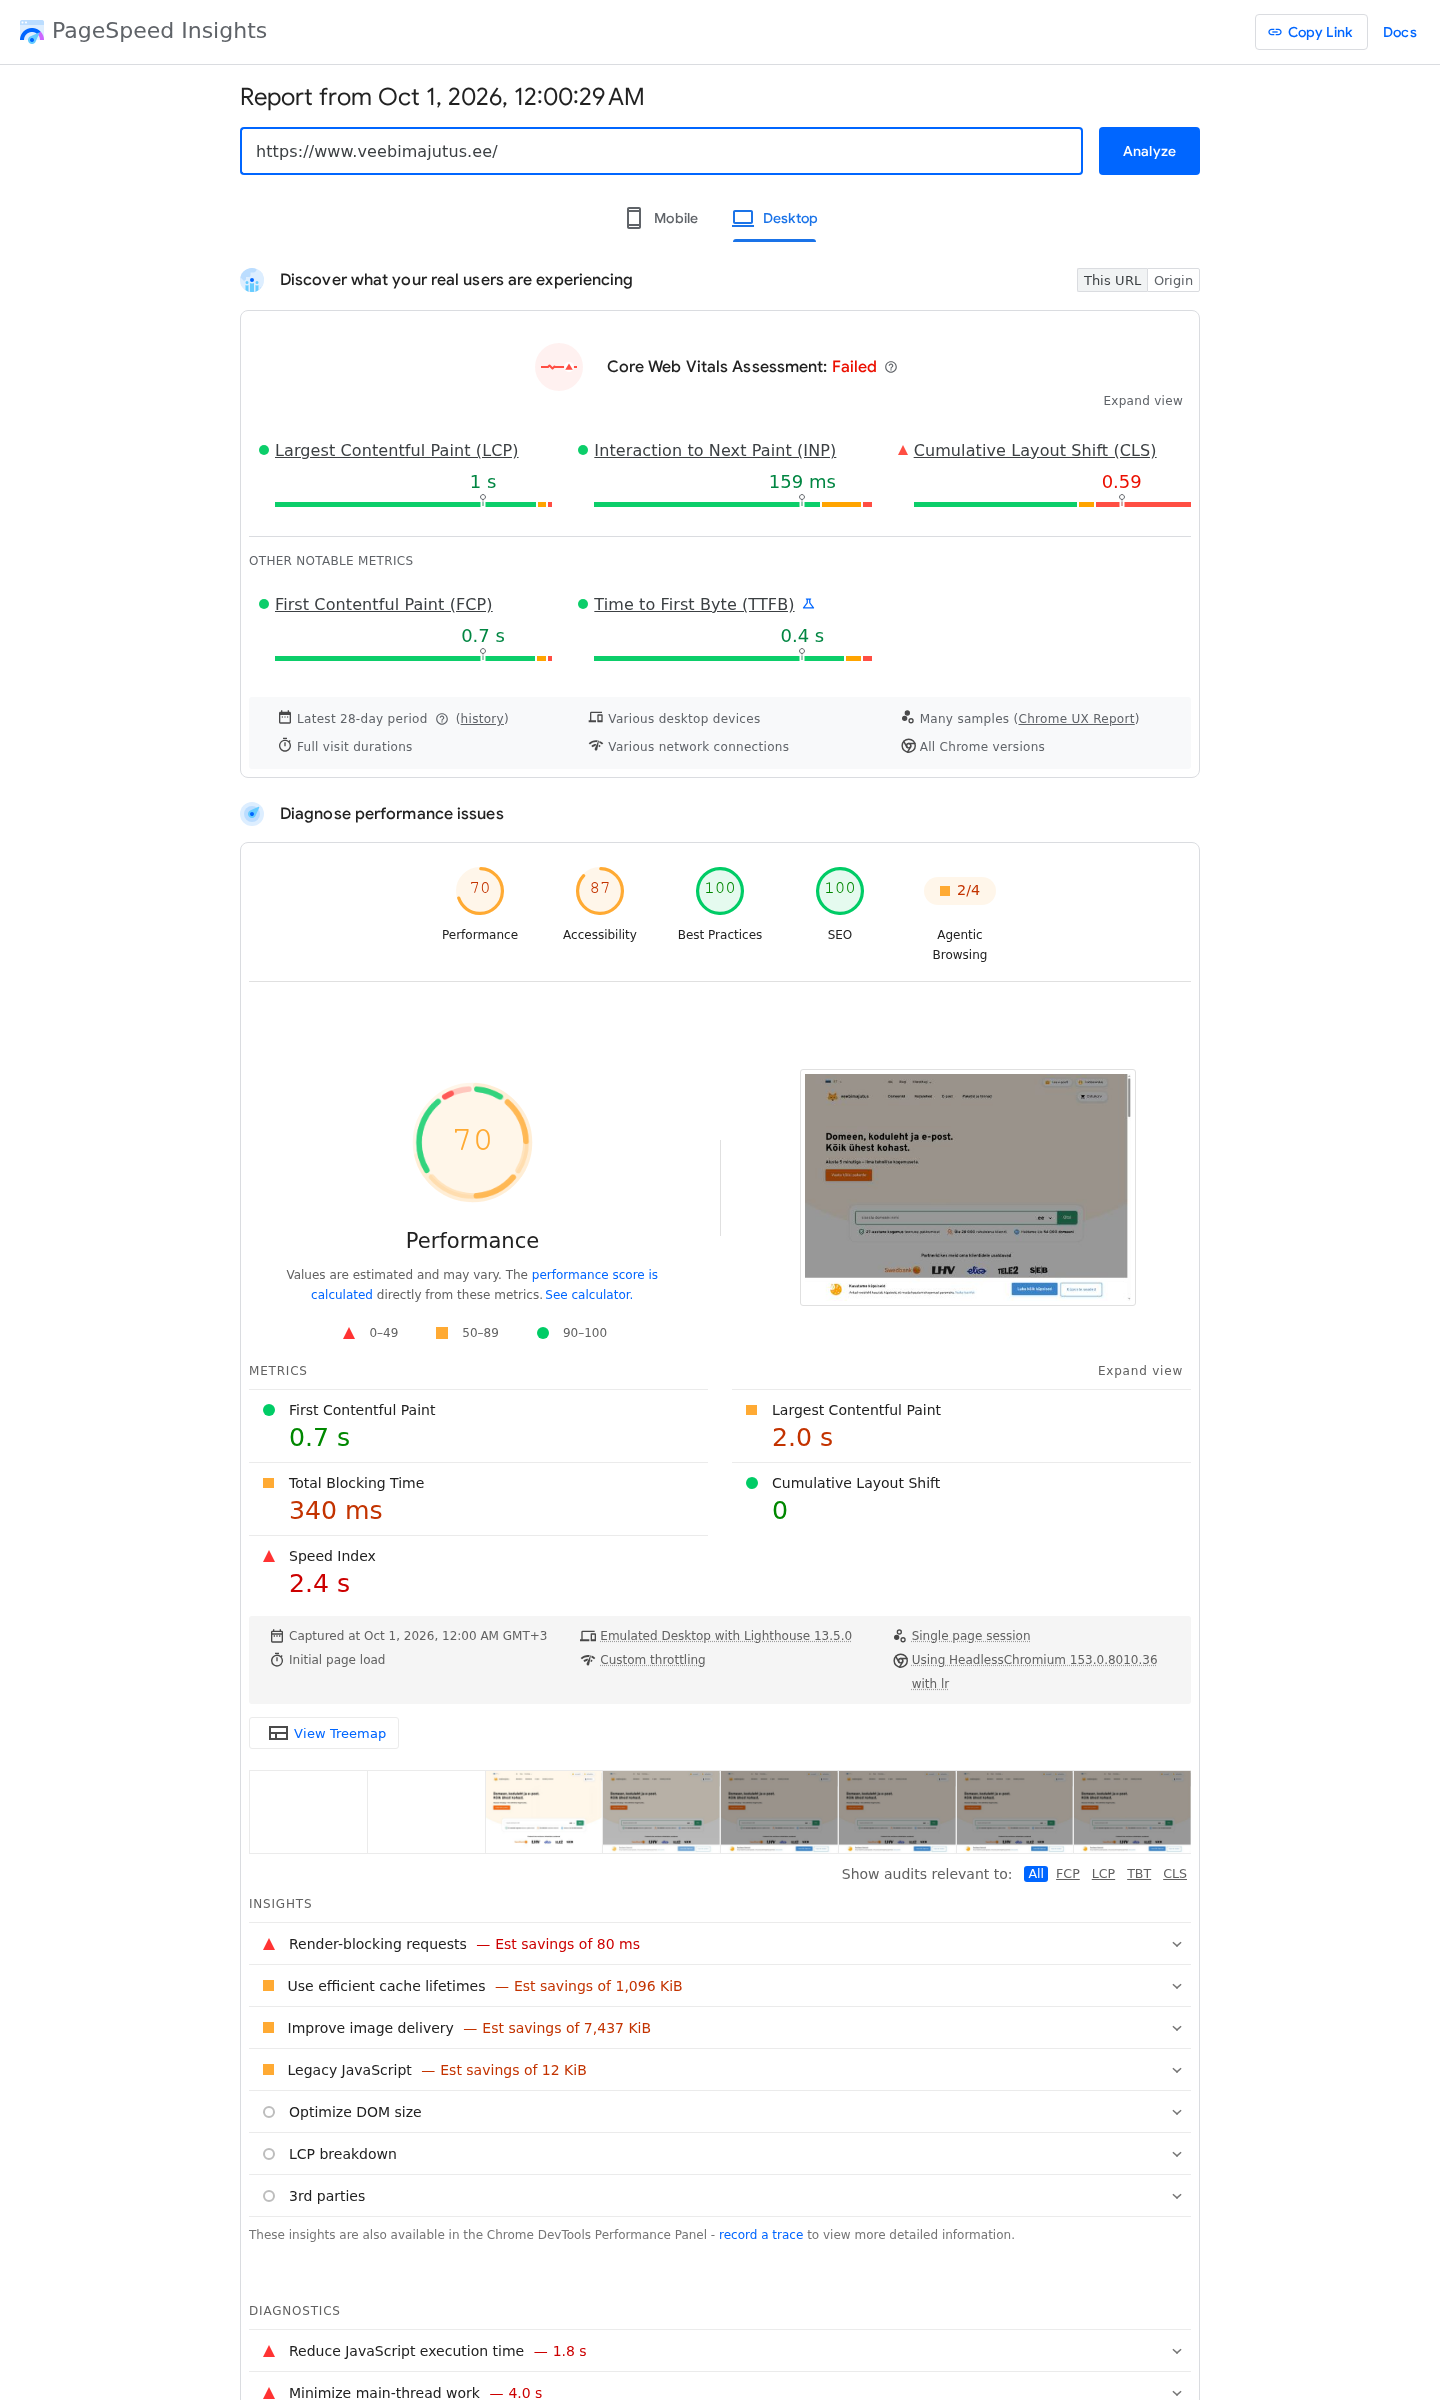The width and height of the screenshot is (1440, 2400).
Task: Open the See calculator link
Action: [x=588, y=1295]
